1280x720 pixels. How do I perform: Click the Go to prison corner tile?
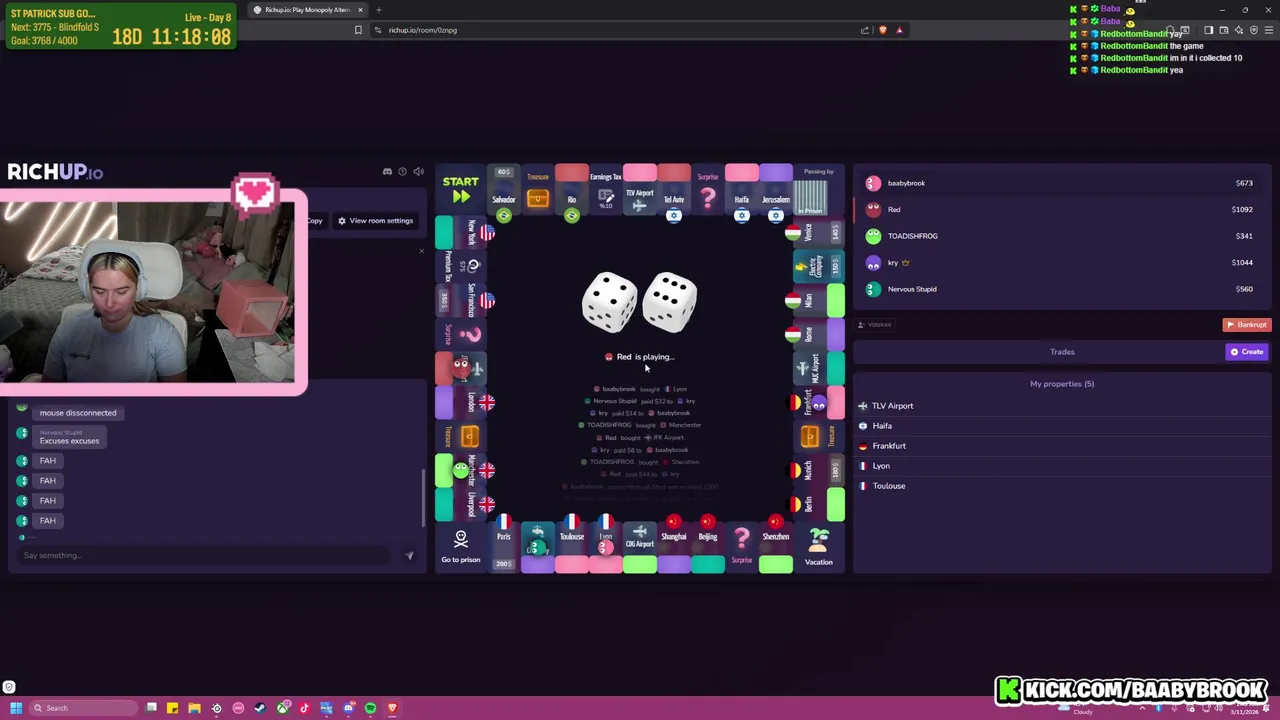[x=460, y=546]
